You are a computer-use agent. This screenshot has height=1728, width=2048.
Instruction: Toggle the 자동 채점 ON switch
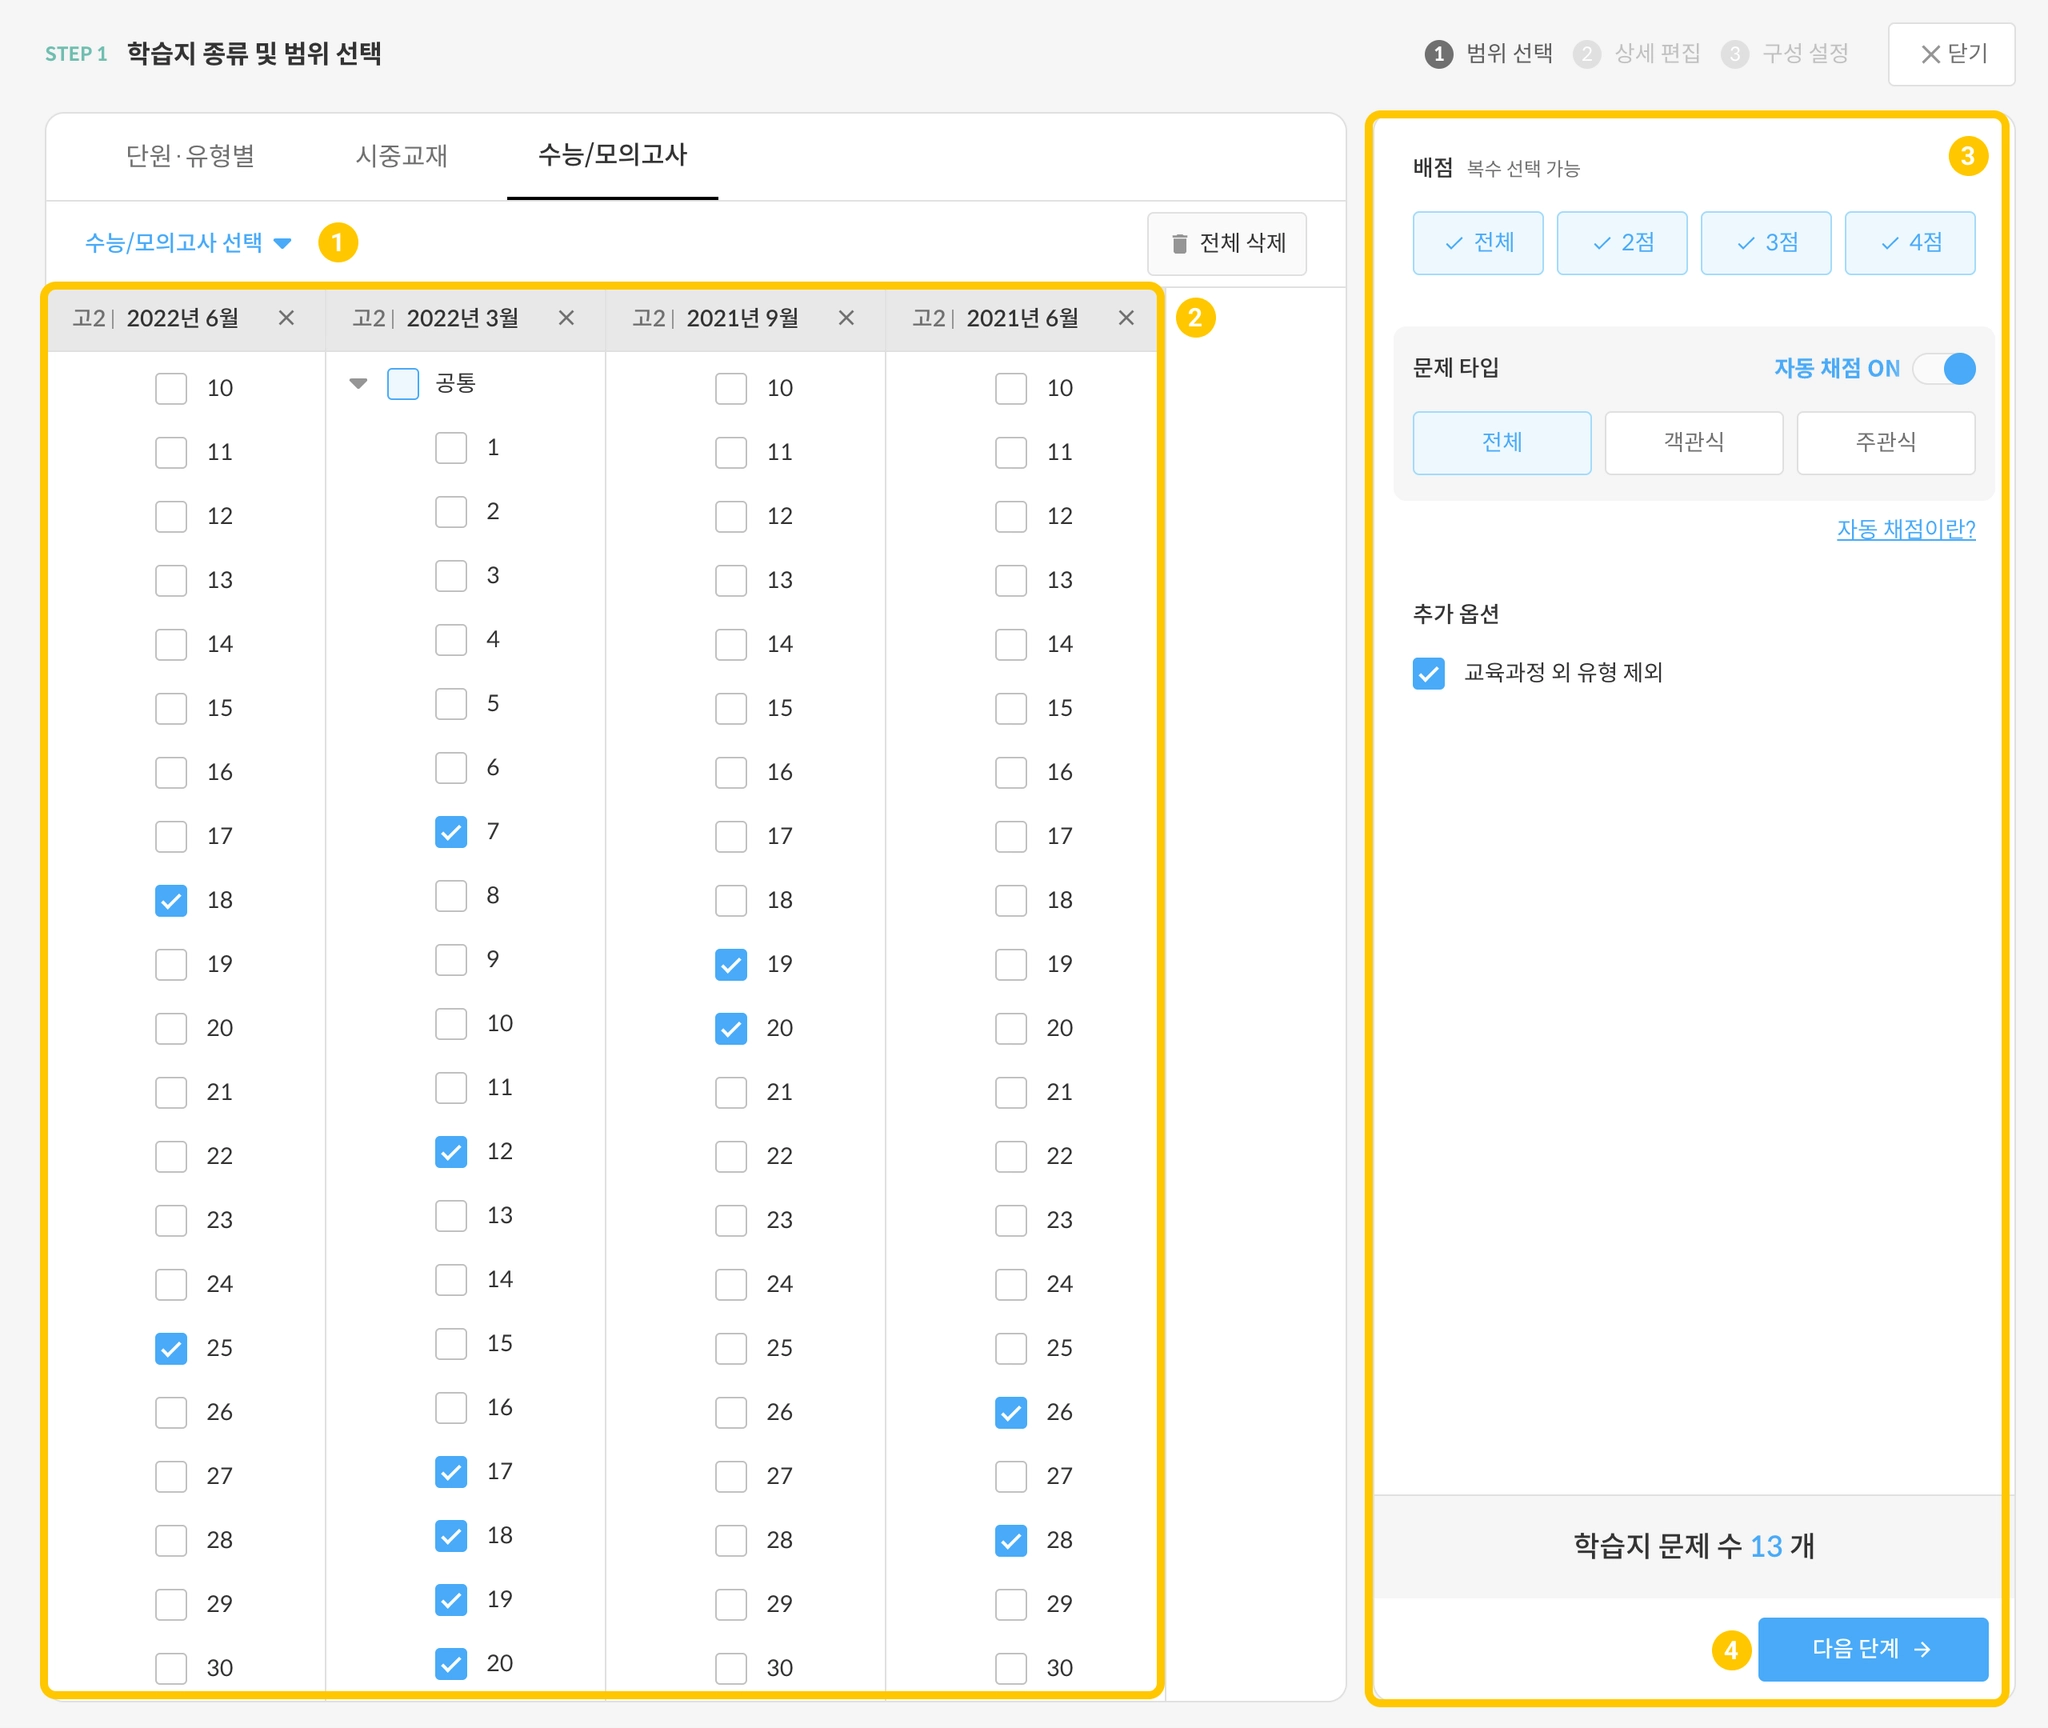pos(1945,369)
